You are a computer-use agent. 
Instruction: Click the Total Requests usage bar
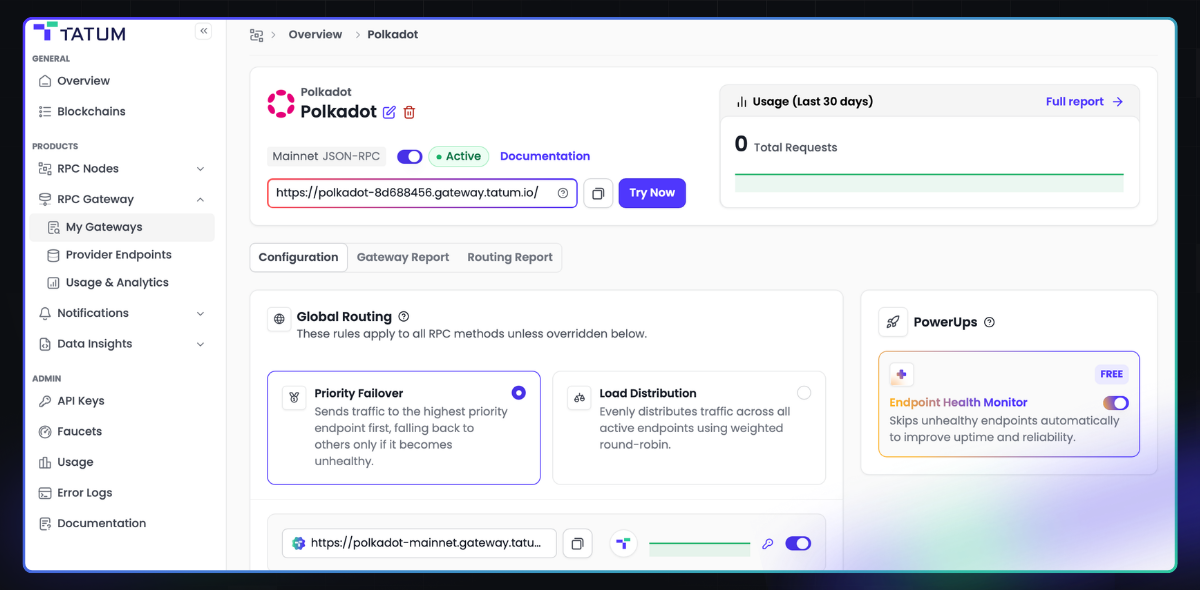[929, 182]
